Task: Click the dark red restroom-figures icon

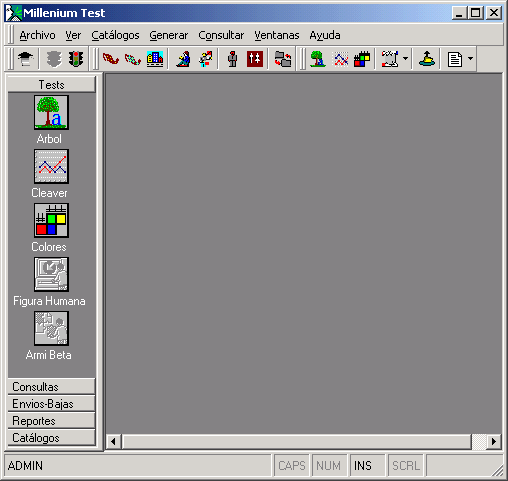Action: [x=255, y=59]
